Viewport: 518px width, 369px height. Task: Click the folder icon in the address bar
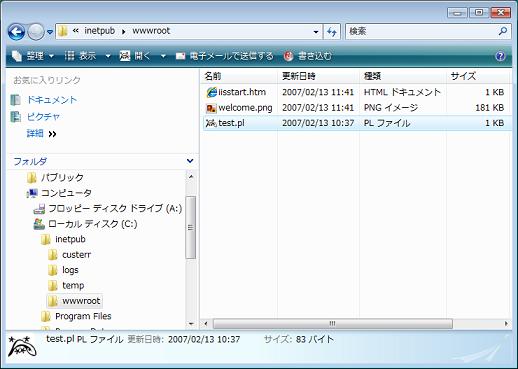(x=63, y=31)
